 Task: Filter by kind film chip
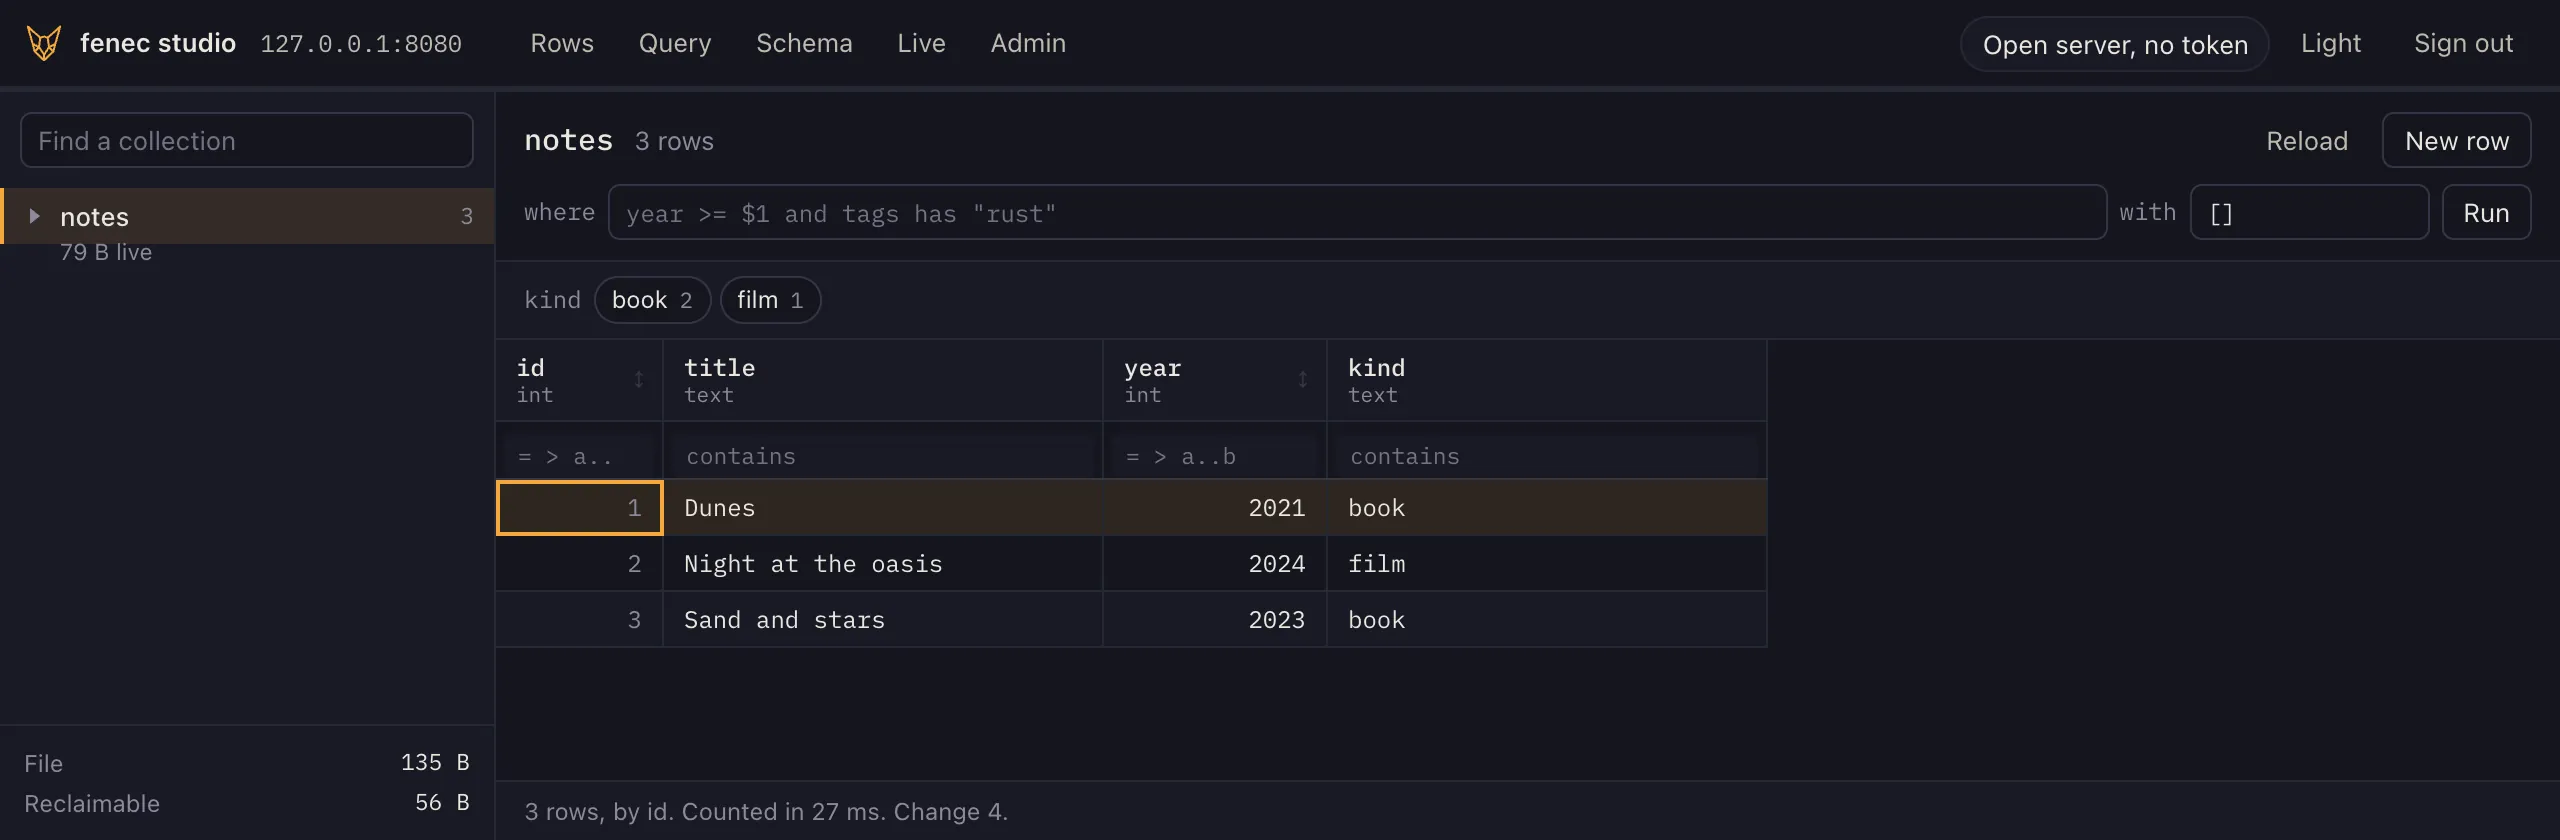click(x=770, y=300)
